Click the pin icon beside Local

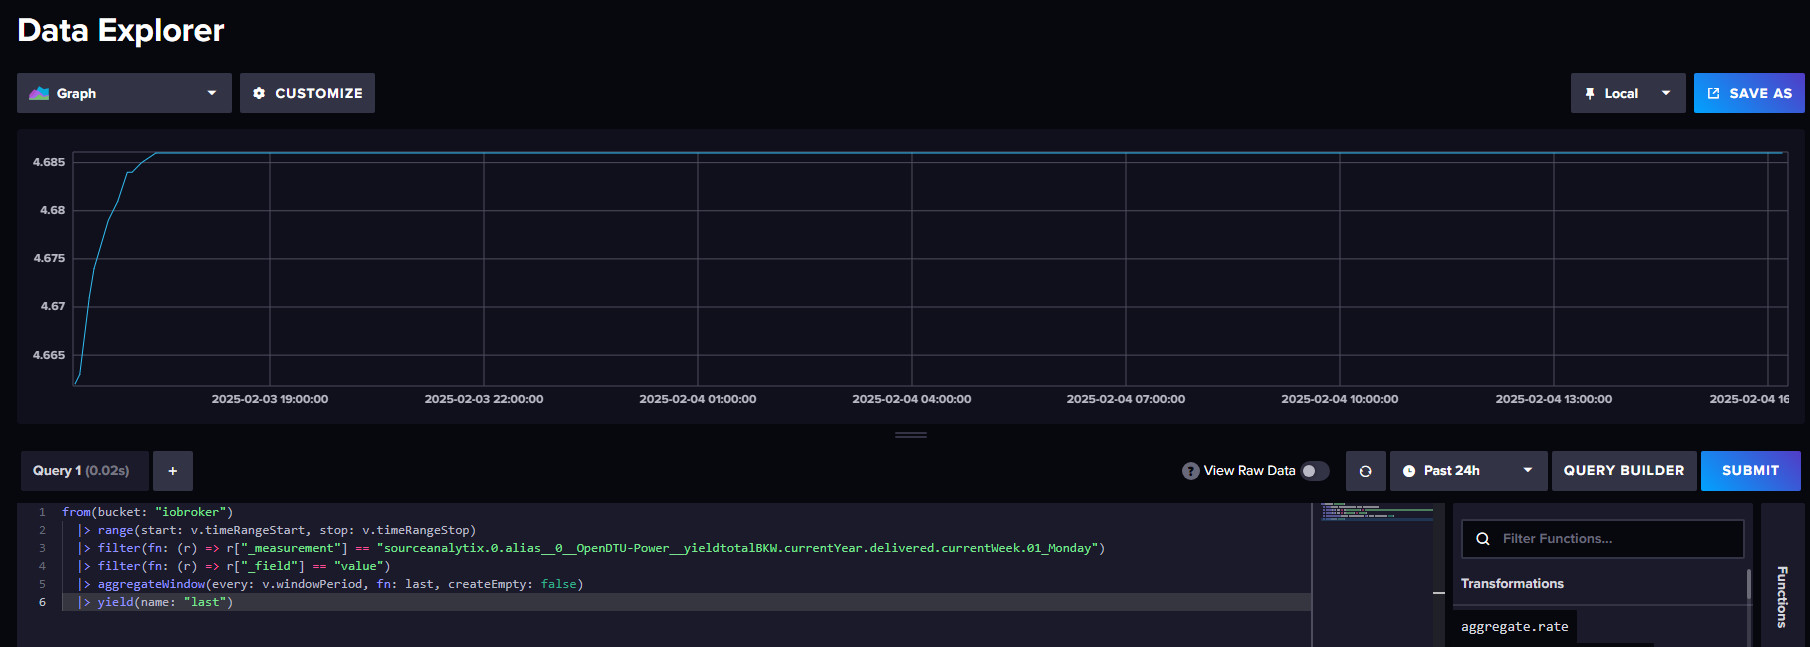1590,94
